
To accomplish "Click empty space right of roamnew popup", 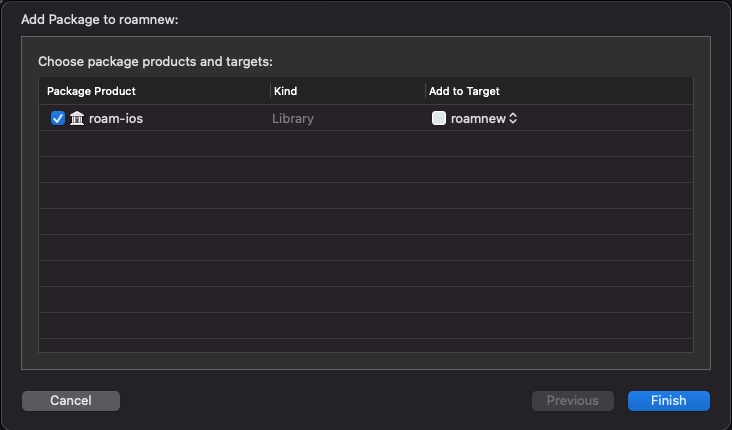I will [605, 118].
